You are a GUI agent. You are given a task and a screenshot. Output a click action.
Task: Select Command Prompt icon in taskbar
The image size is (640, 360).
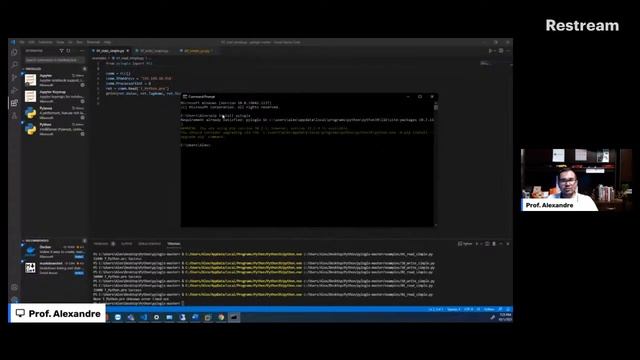pyautogui.click(x=234, y=317)
